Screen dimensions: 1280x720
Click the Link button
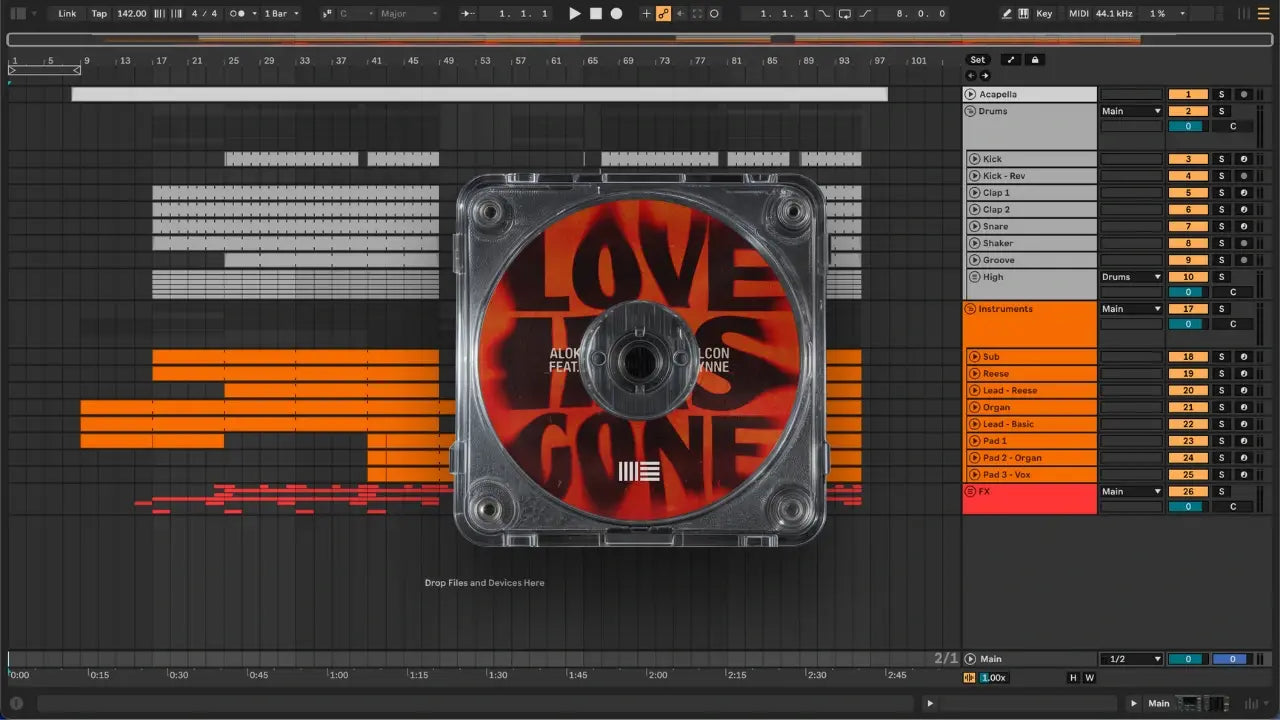coord(67,14)
